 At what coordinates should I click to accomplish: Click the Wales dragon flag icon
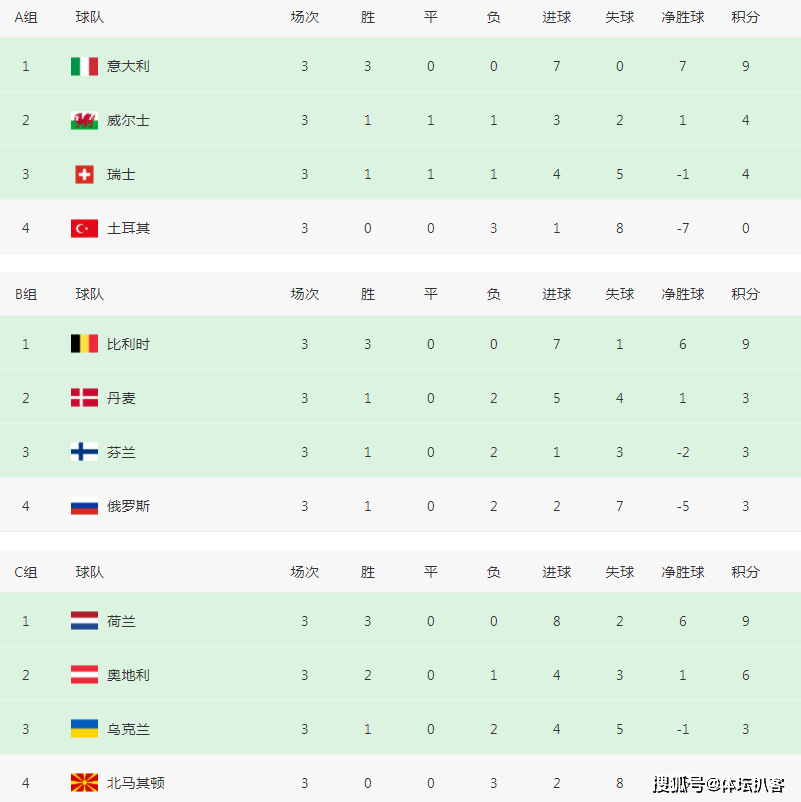(84, 121)
